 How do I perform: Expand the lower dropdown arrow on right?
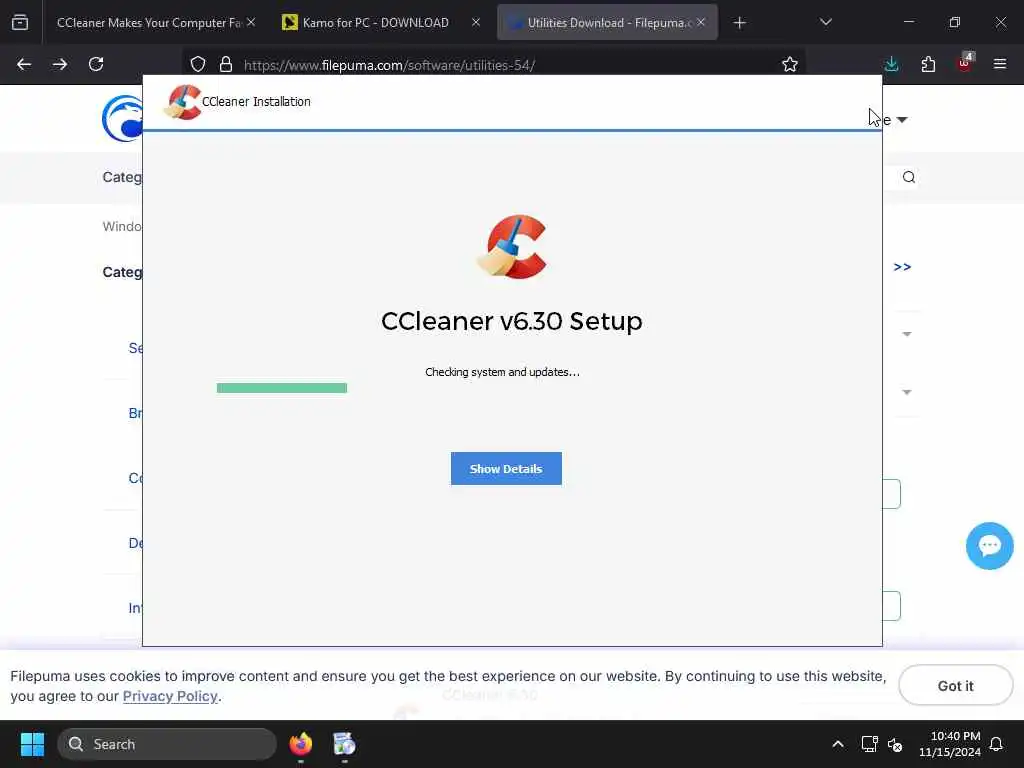pos(906,392)
